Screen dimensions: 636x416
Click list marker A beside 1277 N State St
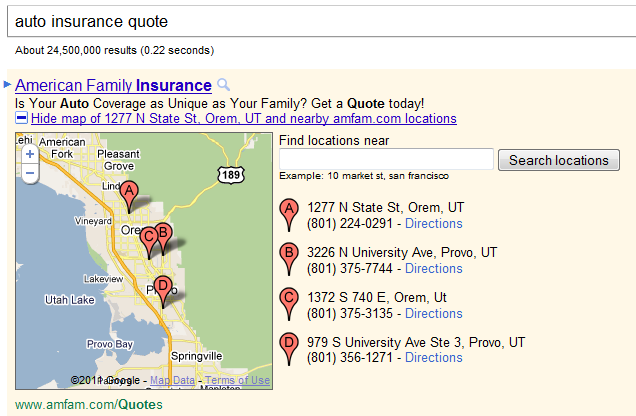(x=290, y=213)
